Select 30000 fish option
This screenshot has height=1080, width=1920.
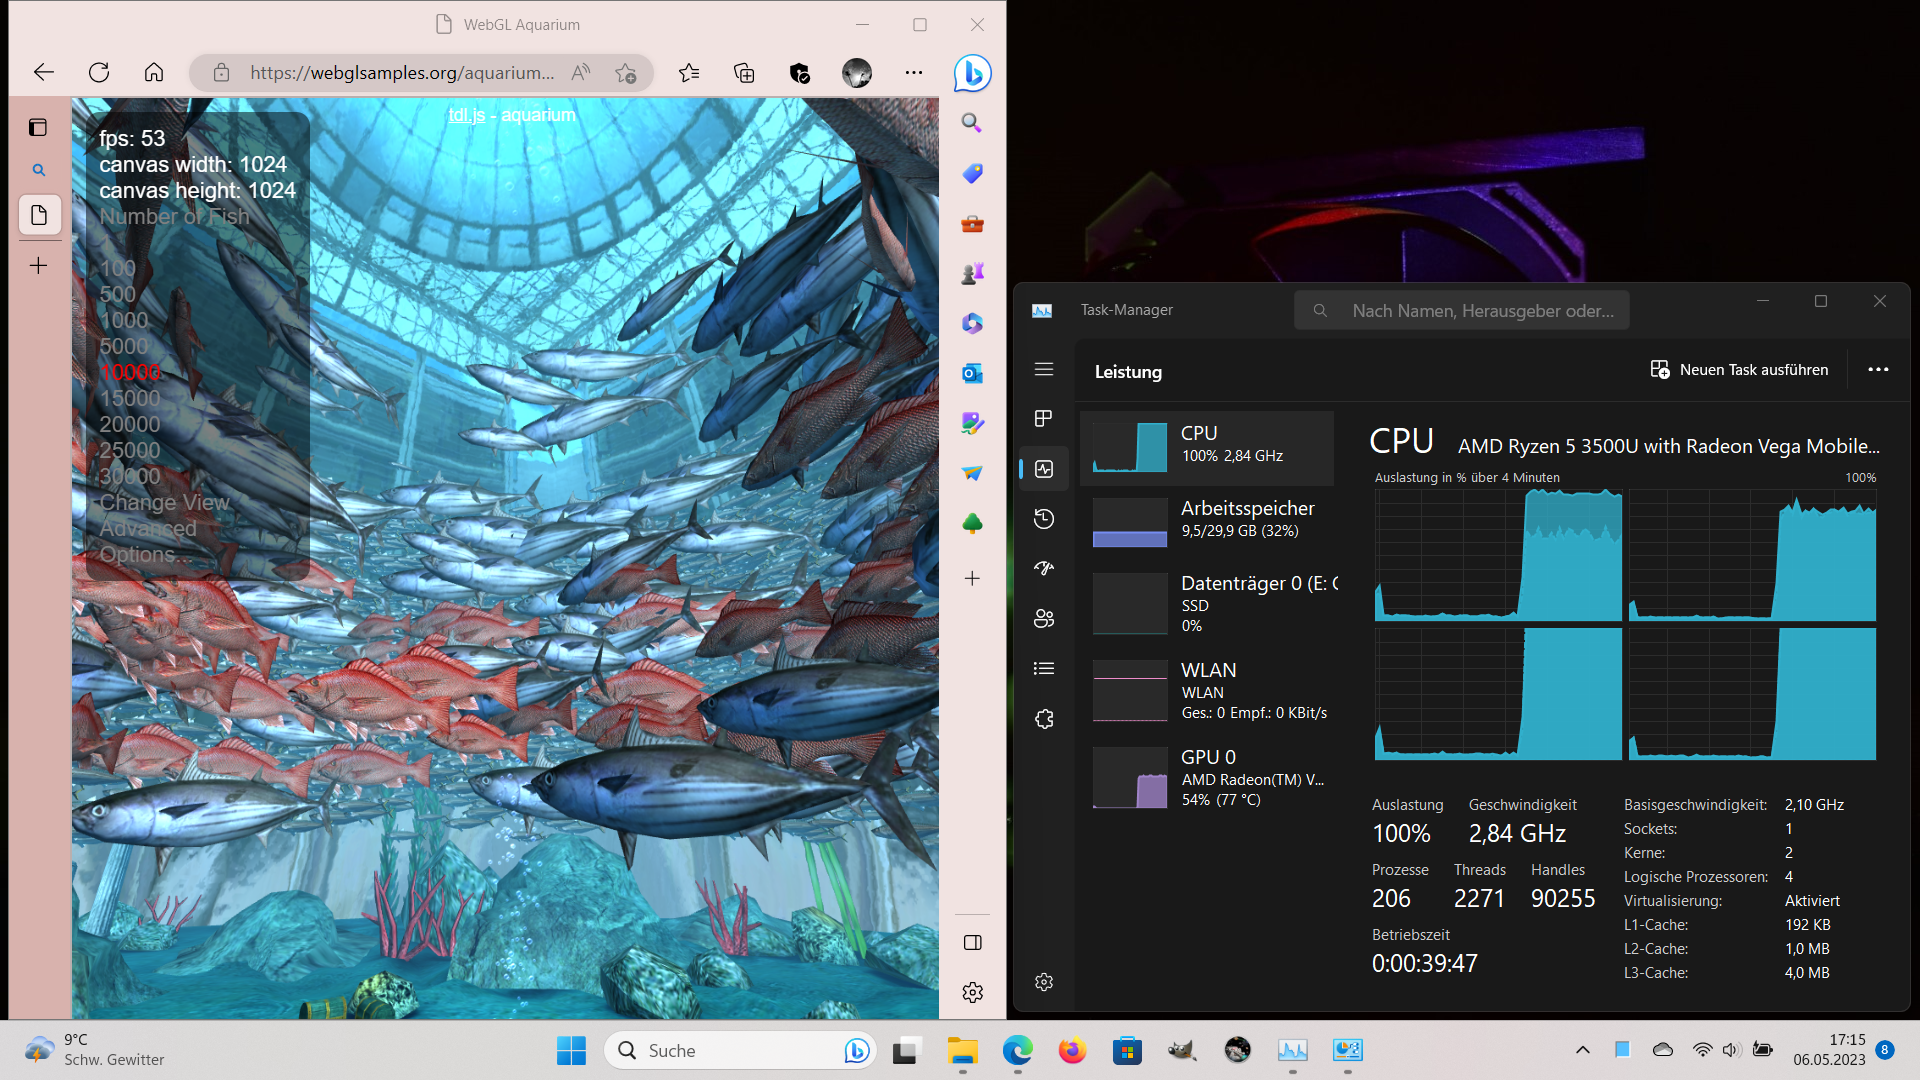130,476
